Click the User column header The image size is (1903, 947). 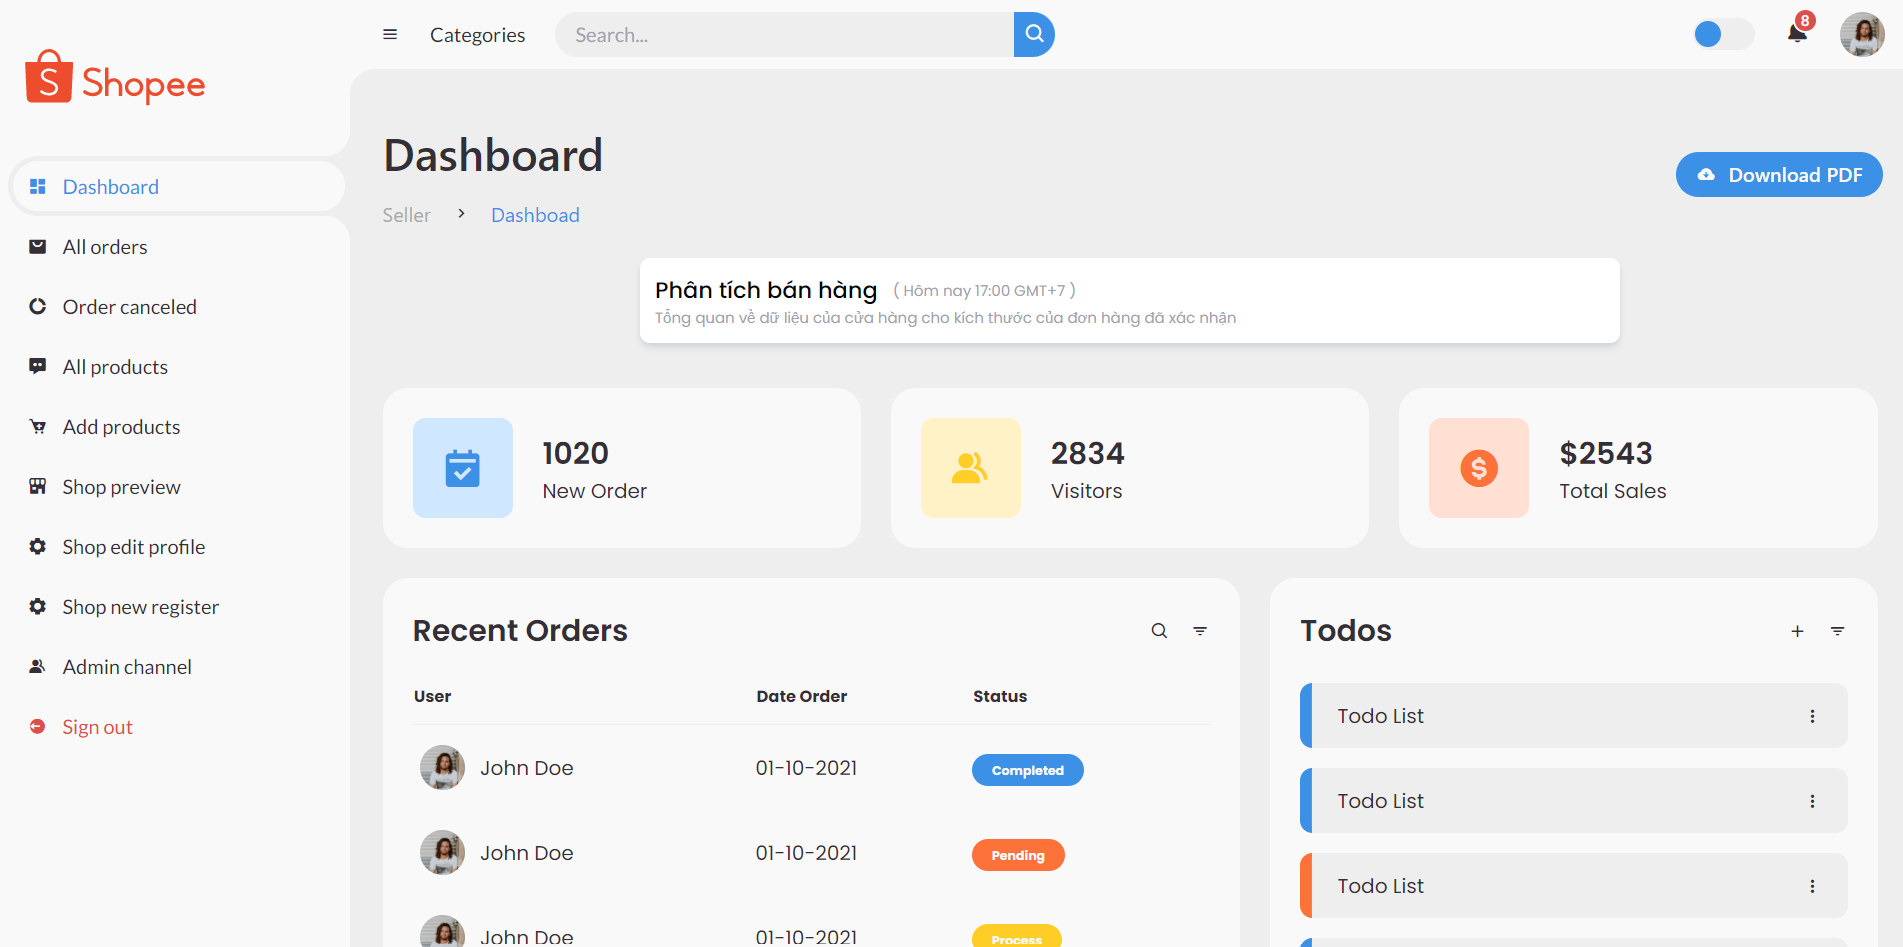432,696
